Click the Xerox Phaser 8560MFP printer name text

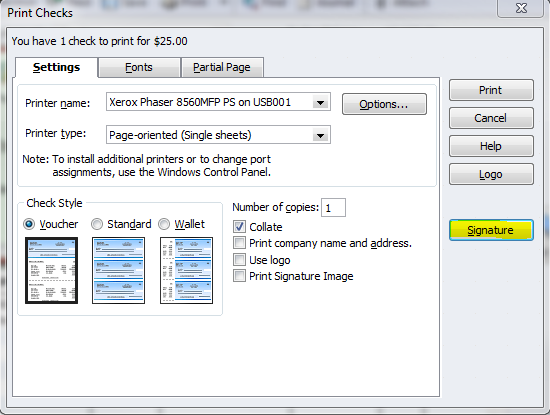[x=200, y=102]
